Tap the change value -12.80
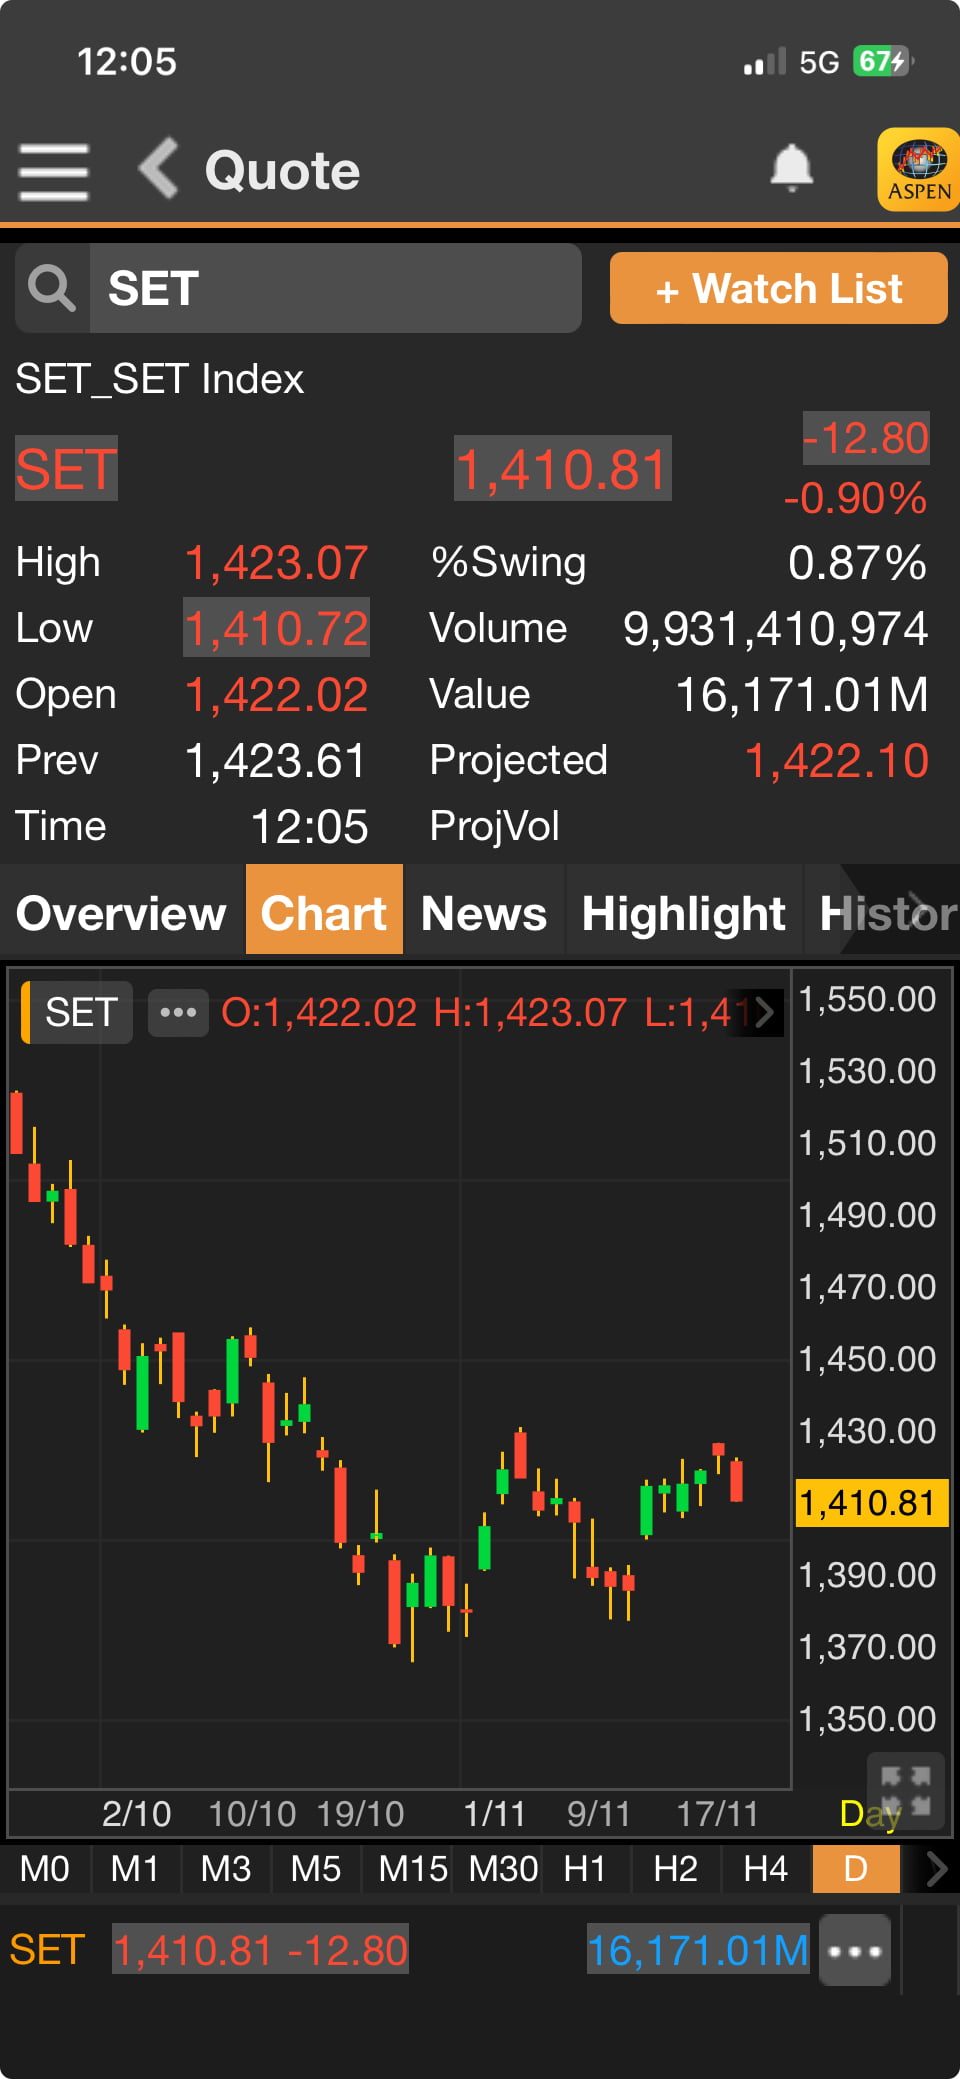Screen dimensions: 960x2079 866,438
